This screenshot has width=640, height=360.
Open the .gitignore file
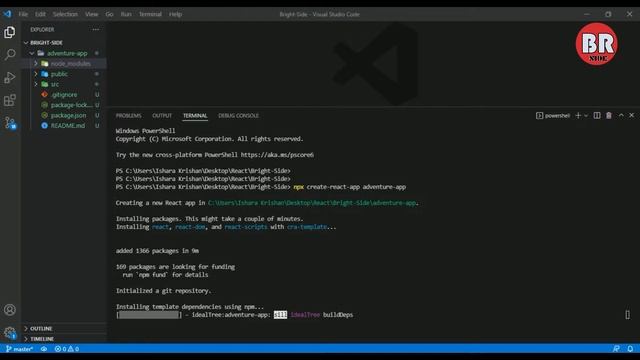click(x=64, y=95)
